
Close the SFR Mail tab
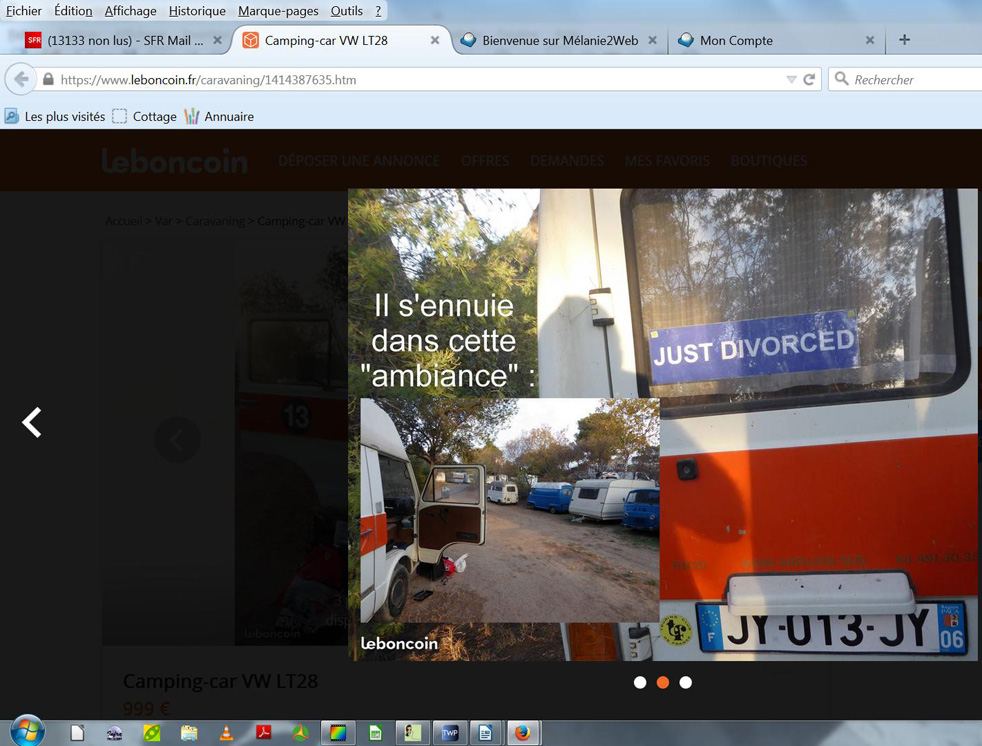[217, 40]
